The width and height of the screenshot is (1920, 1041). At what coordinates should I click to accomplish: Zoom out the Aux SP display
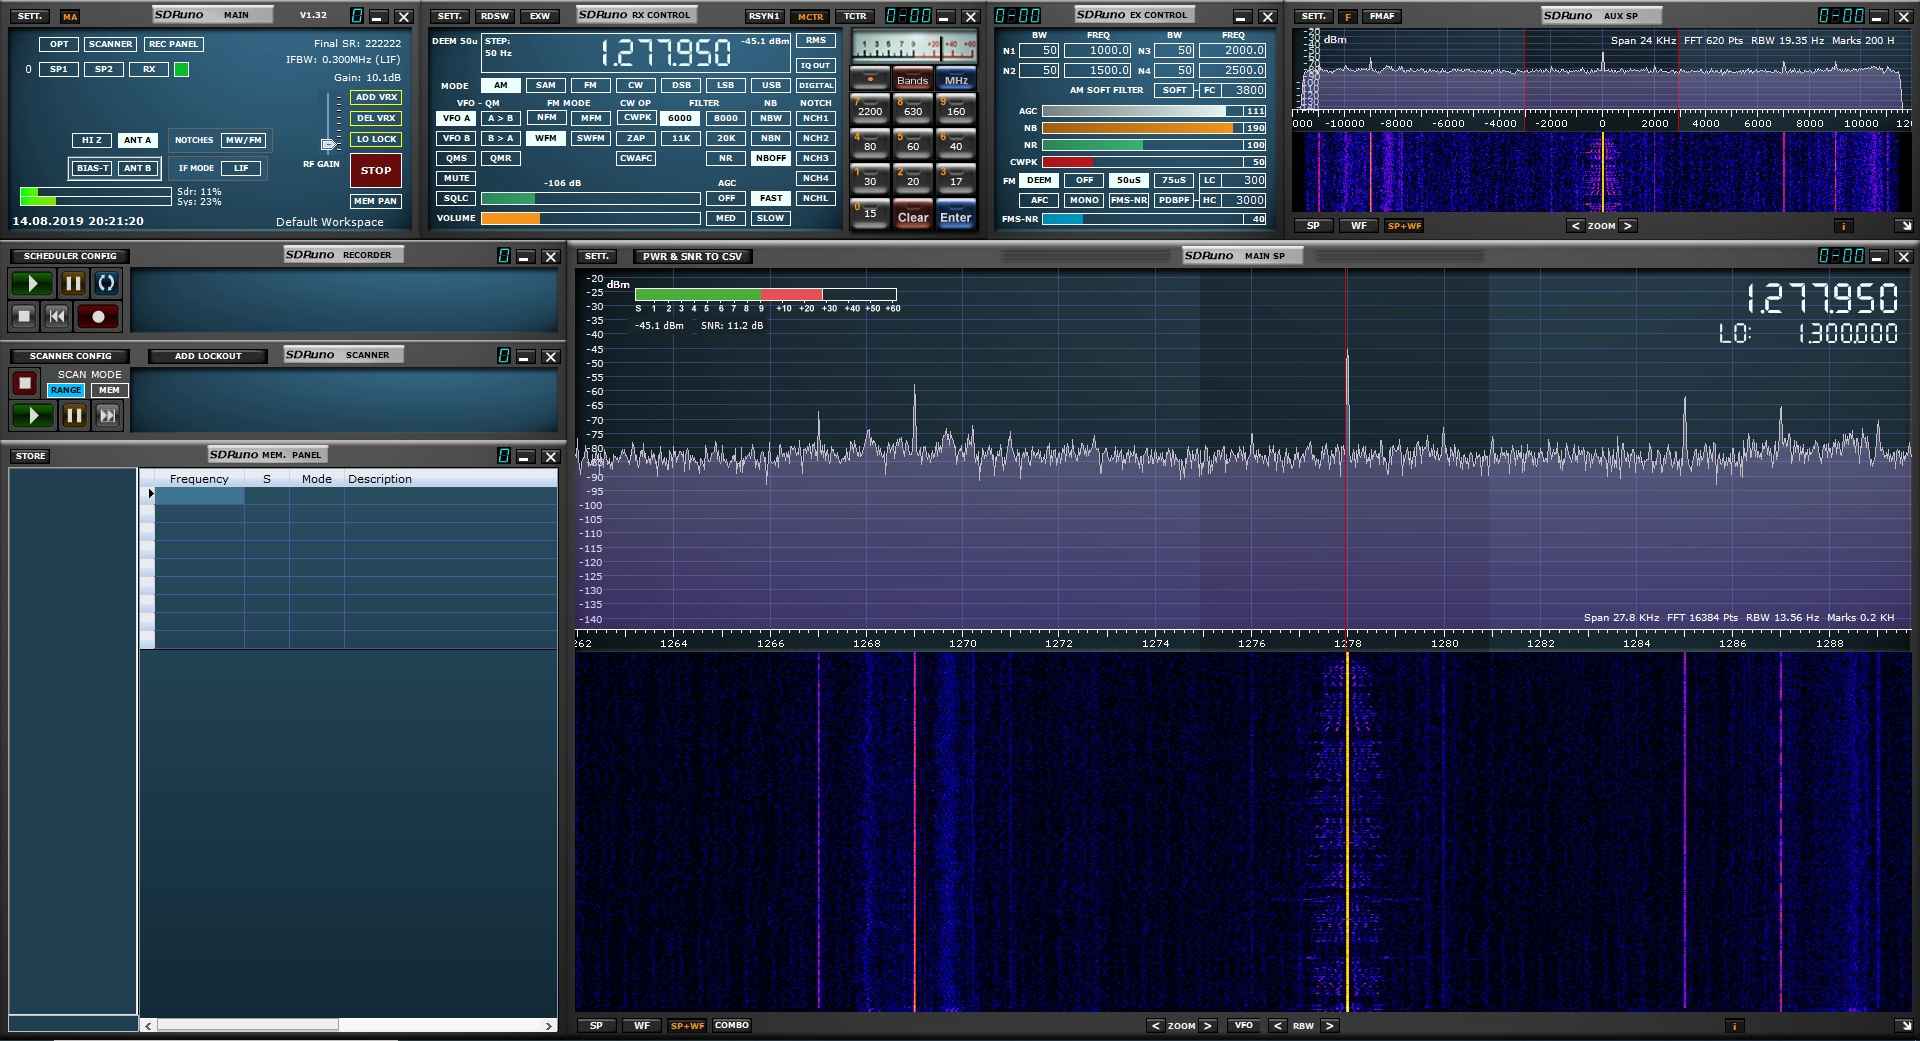point(1575,226)
